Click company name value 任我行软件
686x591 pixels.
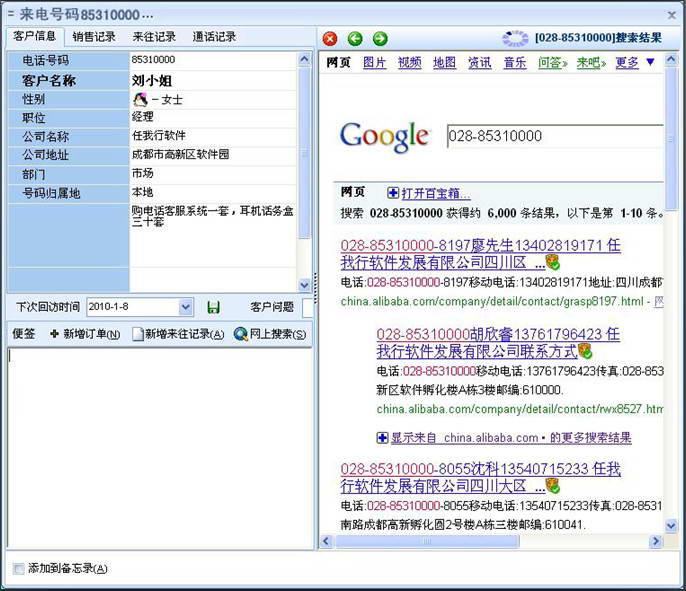158,136
